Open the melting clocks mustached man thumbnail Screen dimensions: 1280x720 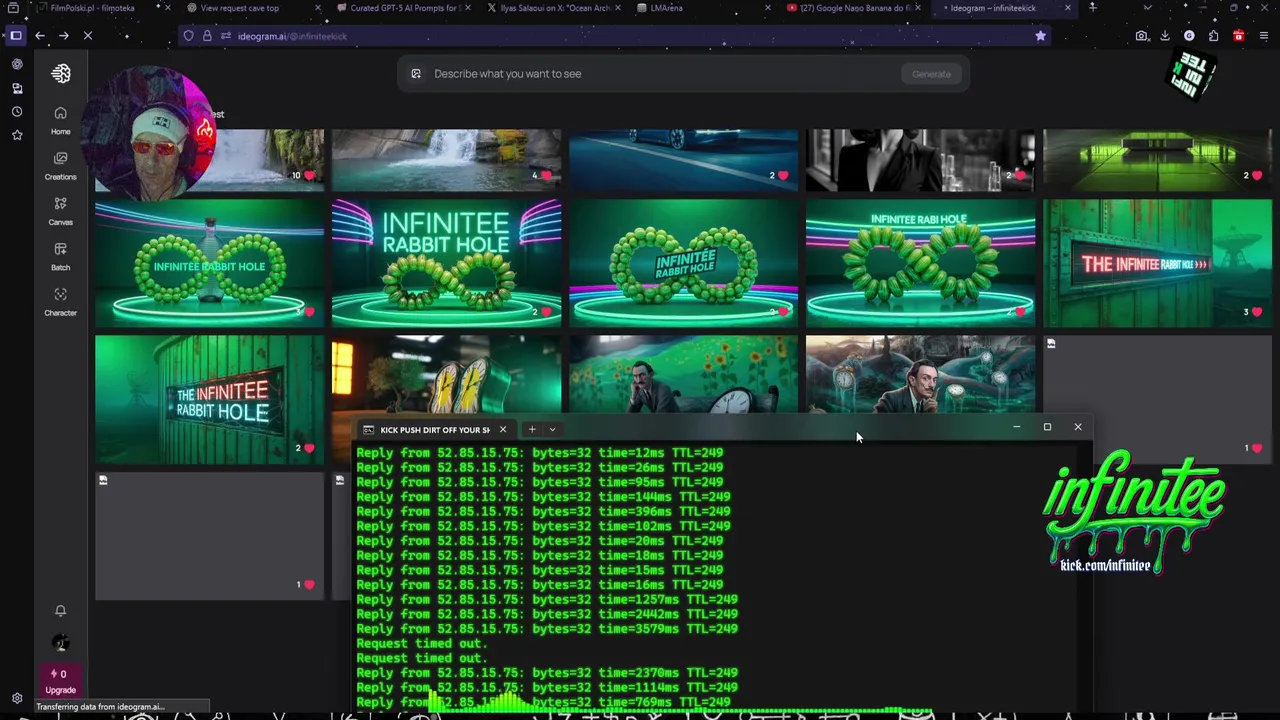(920, 374)
